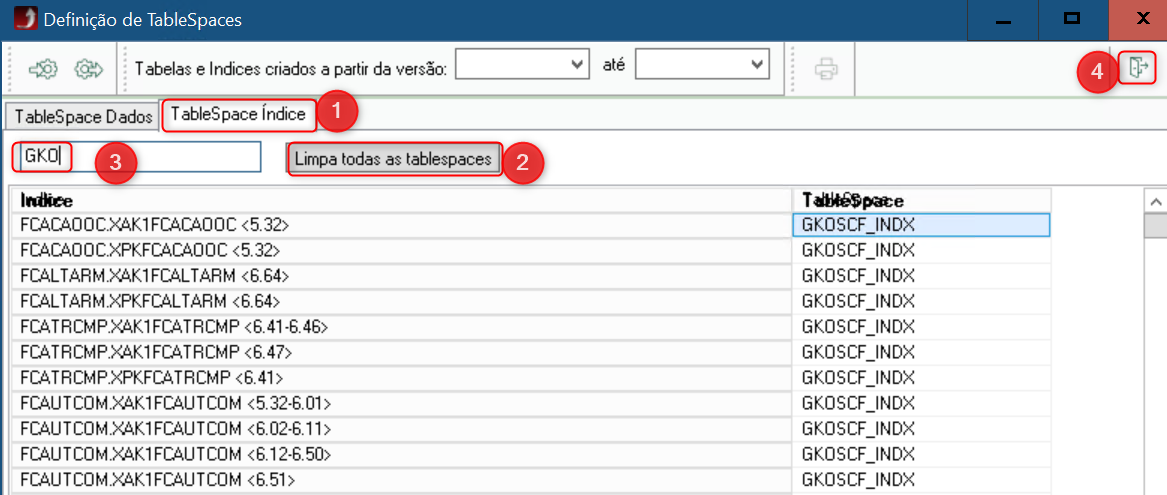Click the scrollbar up arrow of the table

point(1155,202)
